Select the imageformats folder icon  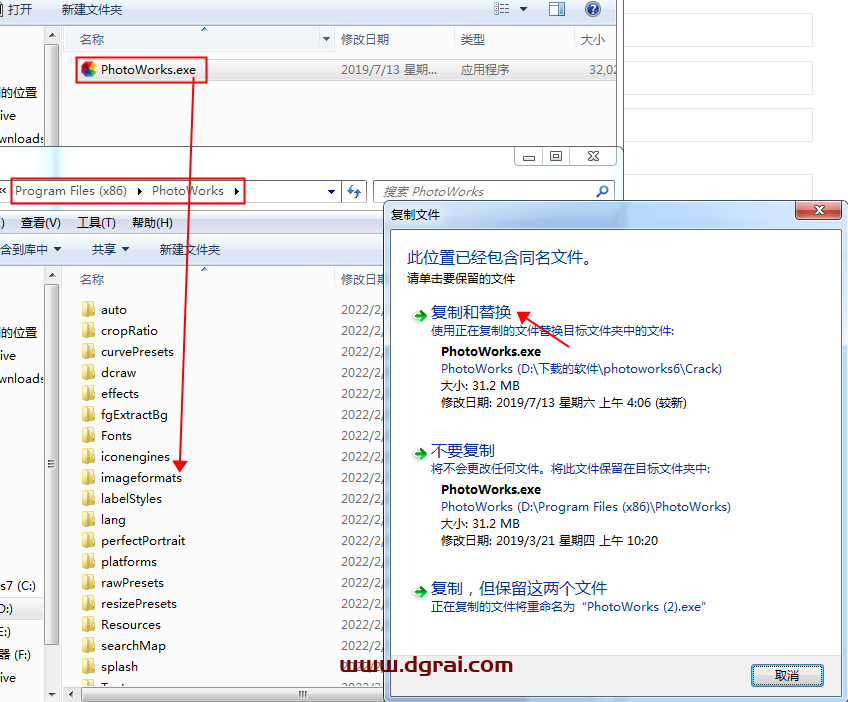89,478
